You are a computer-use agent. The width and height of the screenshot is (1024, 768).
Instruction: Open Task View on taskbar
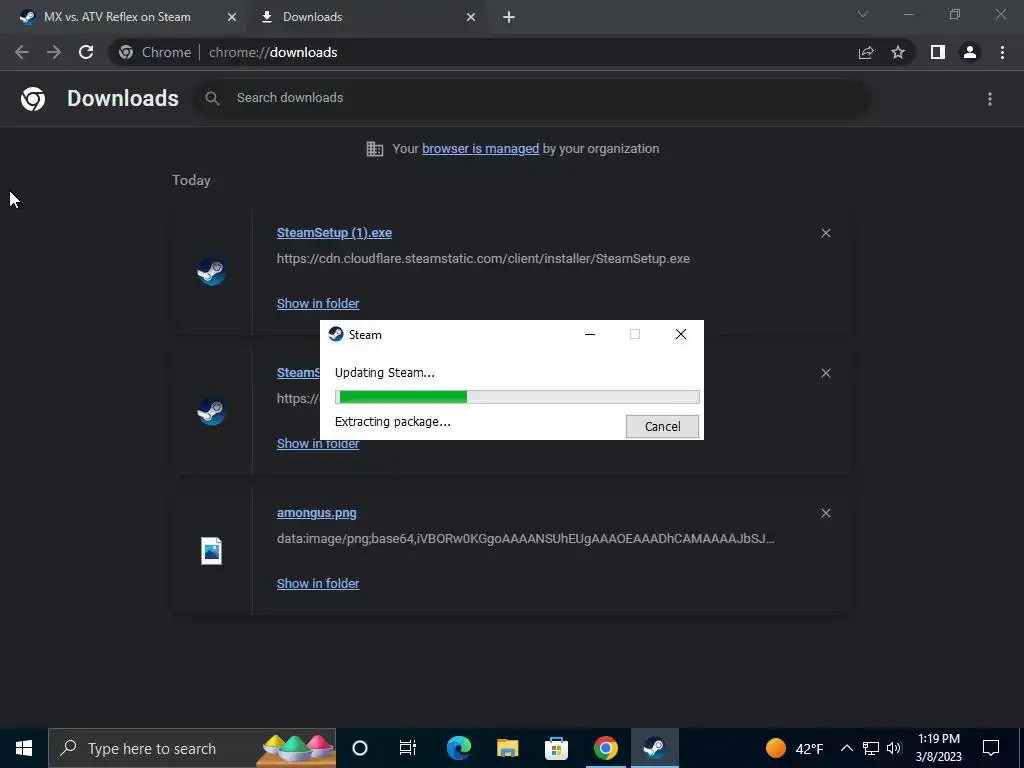[408, 748]
